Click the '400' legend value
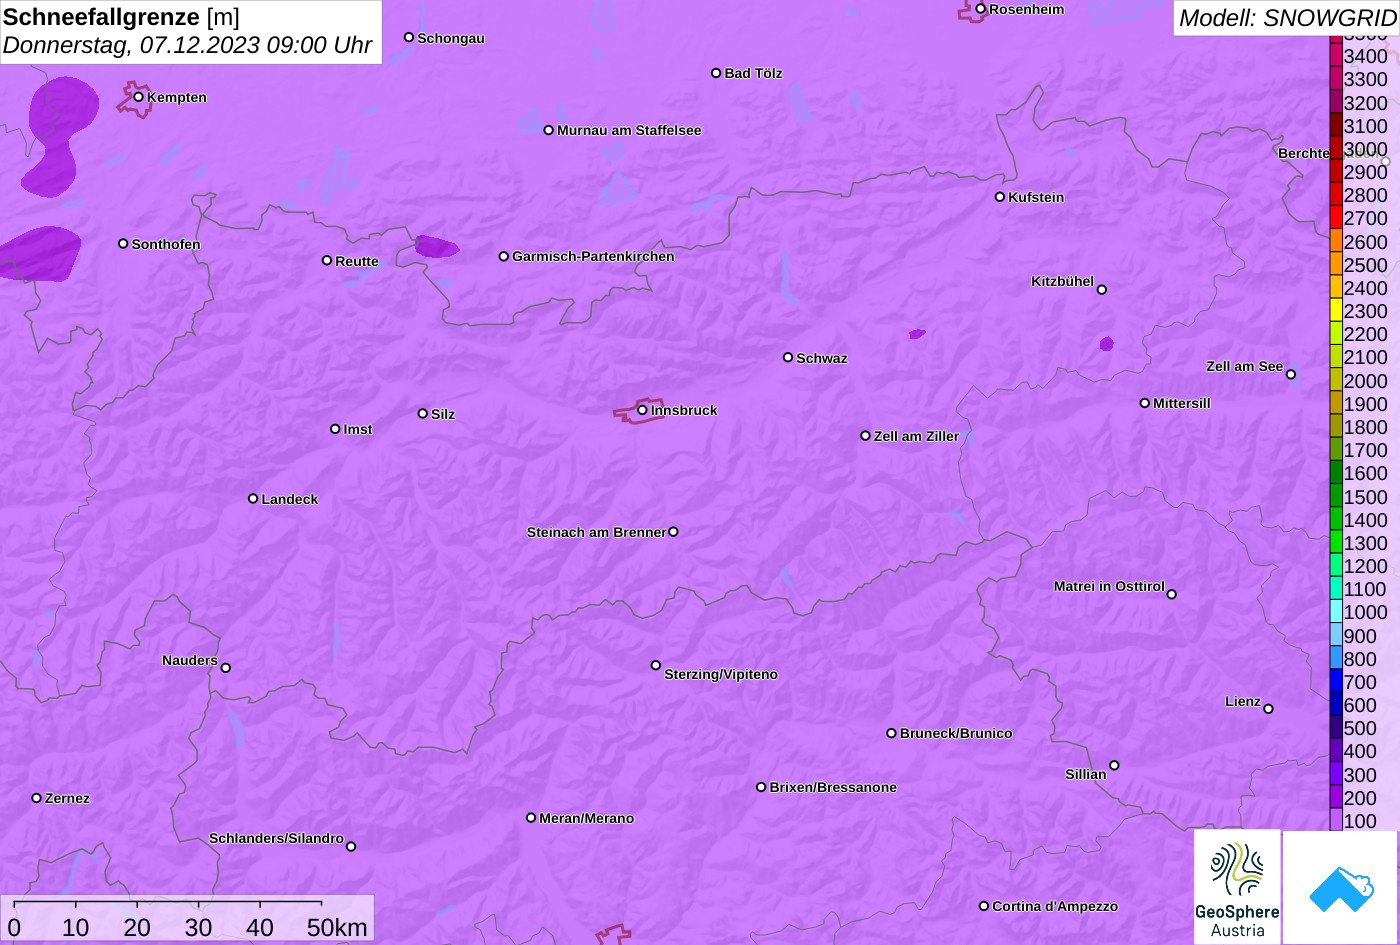Image resolution: width=1400 pixels, height=945 pixels. tap(1360, 752)
